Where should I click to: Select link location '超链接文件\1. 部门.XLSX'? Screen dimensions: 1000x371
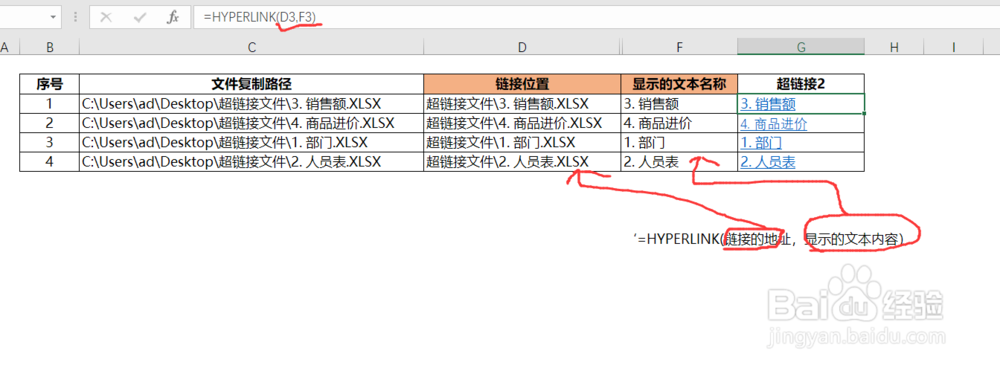pos(522,143)
